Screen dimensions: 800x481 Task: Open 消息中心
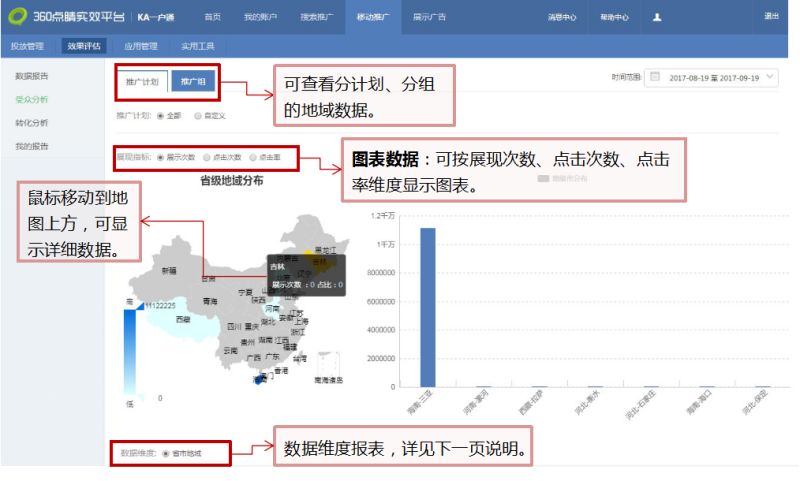[562, 17]
